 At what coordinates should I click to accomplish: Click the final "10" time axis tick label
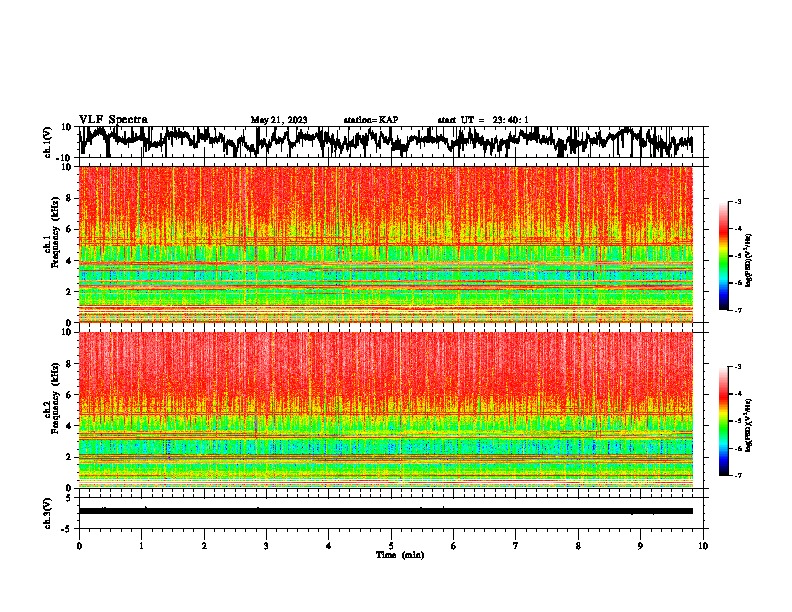tap(703, 546)
